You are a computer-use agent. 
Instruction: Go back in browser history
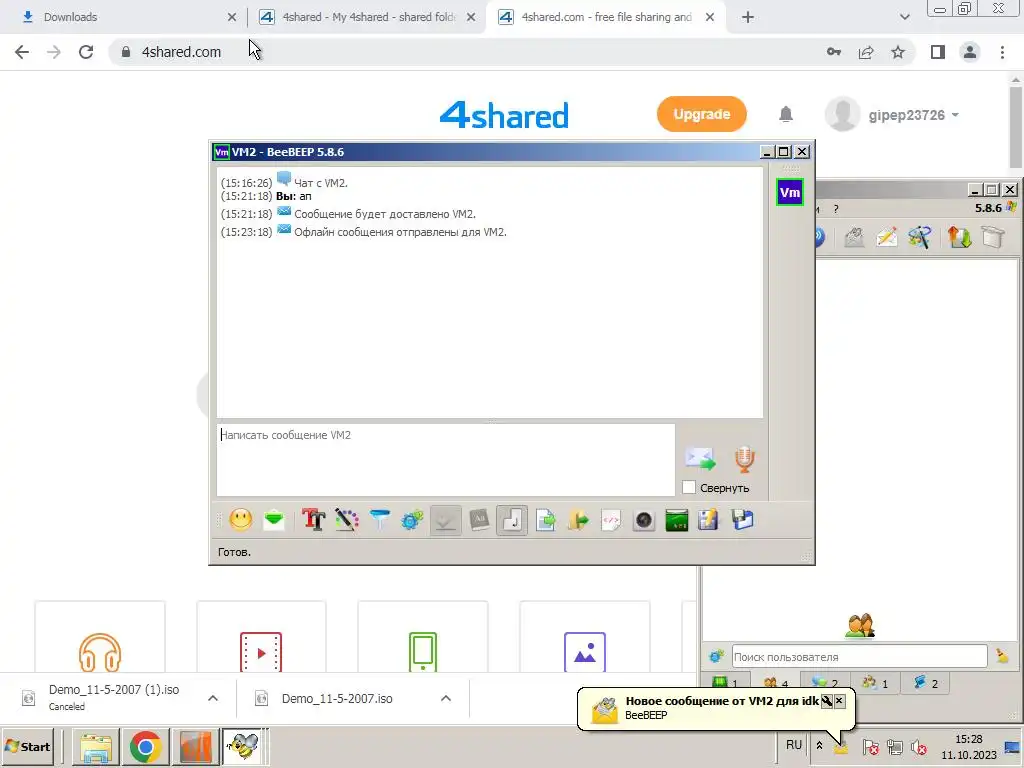pos(22,52)
